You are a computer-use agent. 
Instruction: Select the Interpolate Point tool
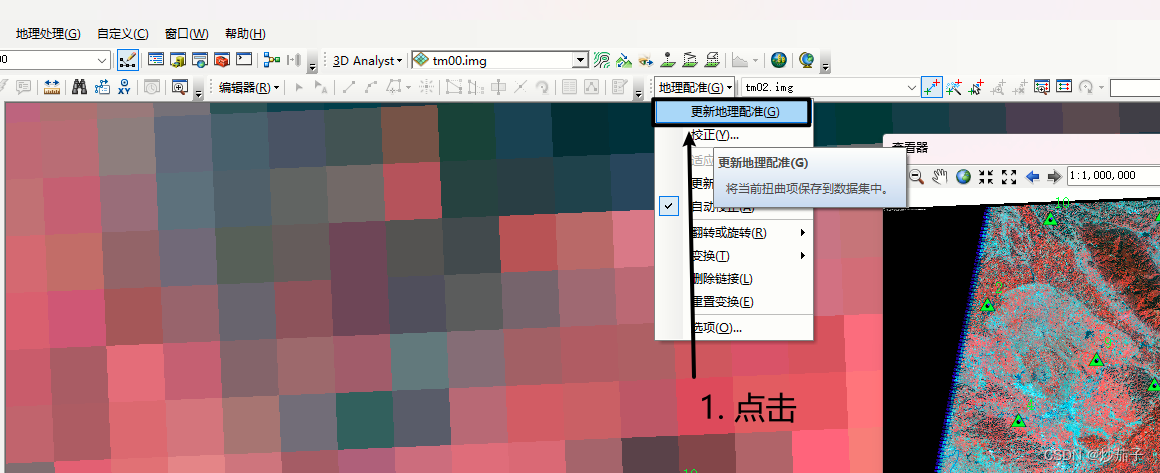[x=669, y=60]
